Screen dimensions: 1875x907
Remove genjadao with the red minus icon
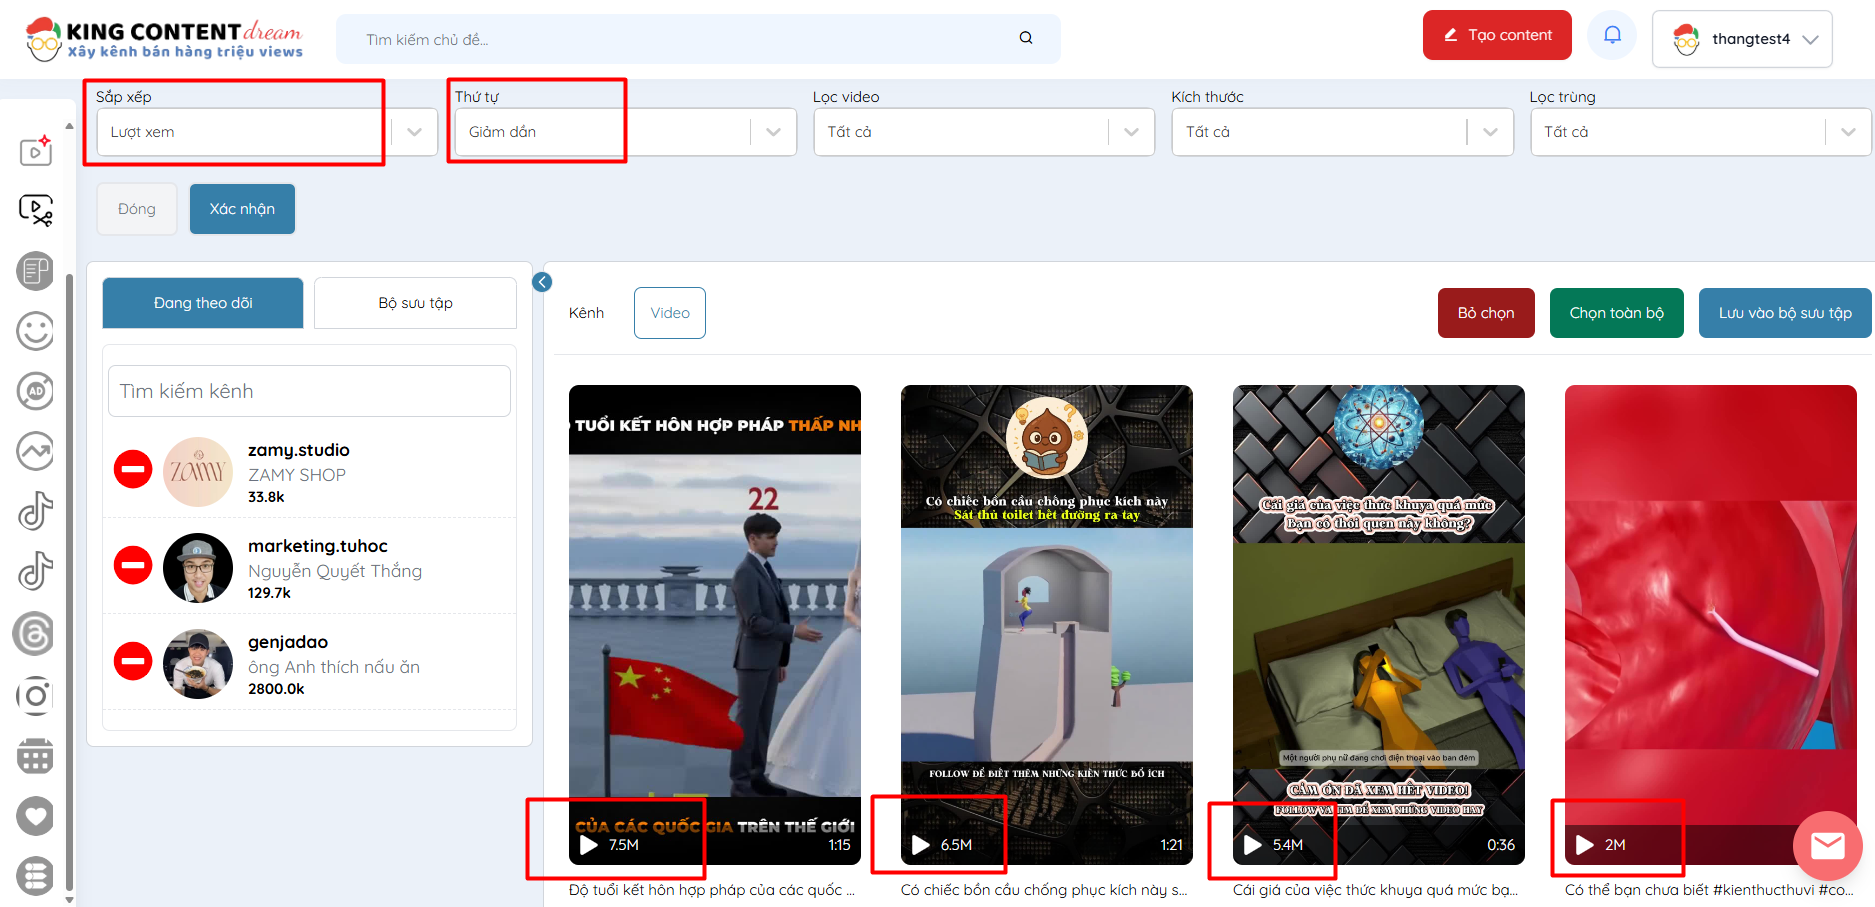(x=133, y=661)
